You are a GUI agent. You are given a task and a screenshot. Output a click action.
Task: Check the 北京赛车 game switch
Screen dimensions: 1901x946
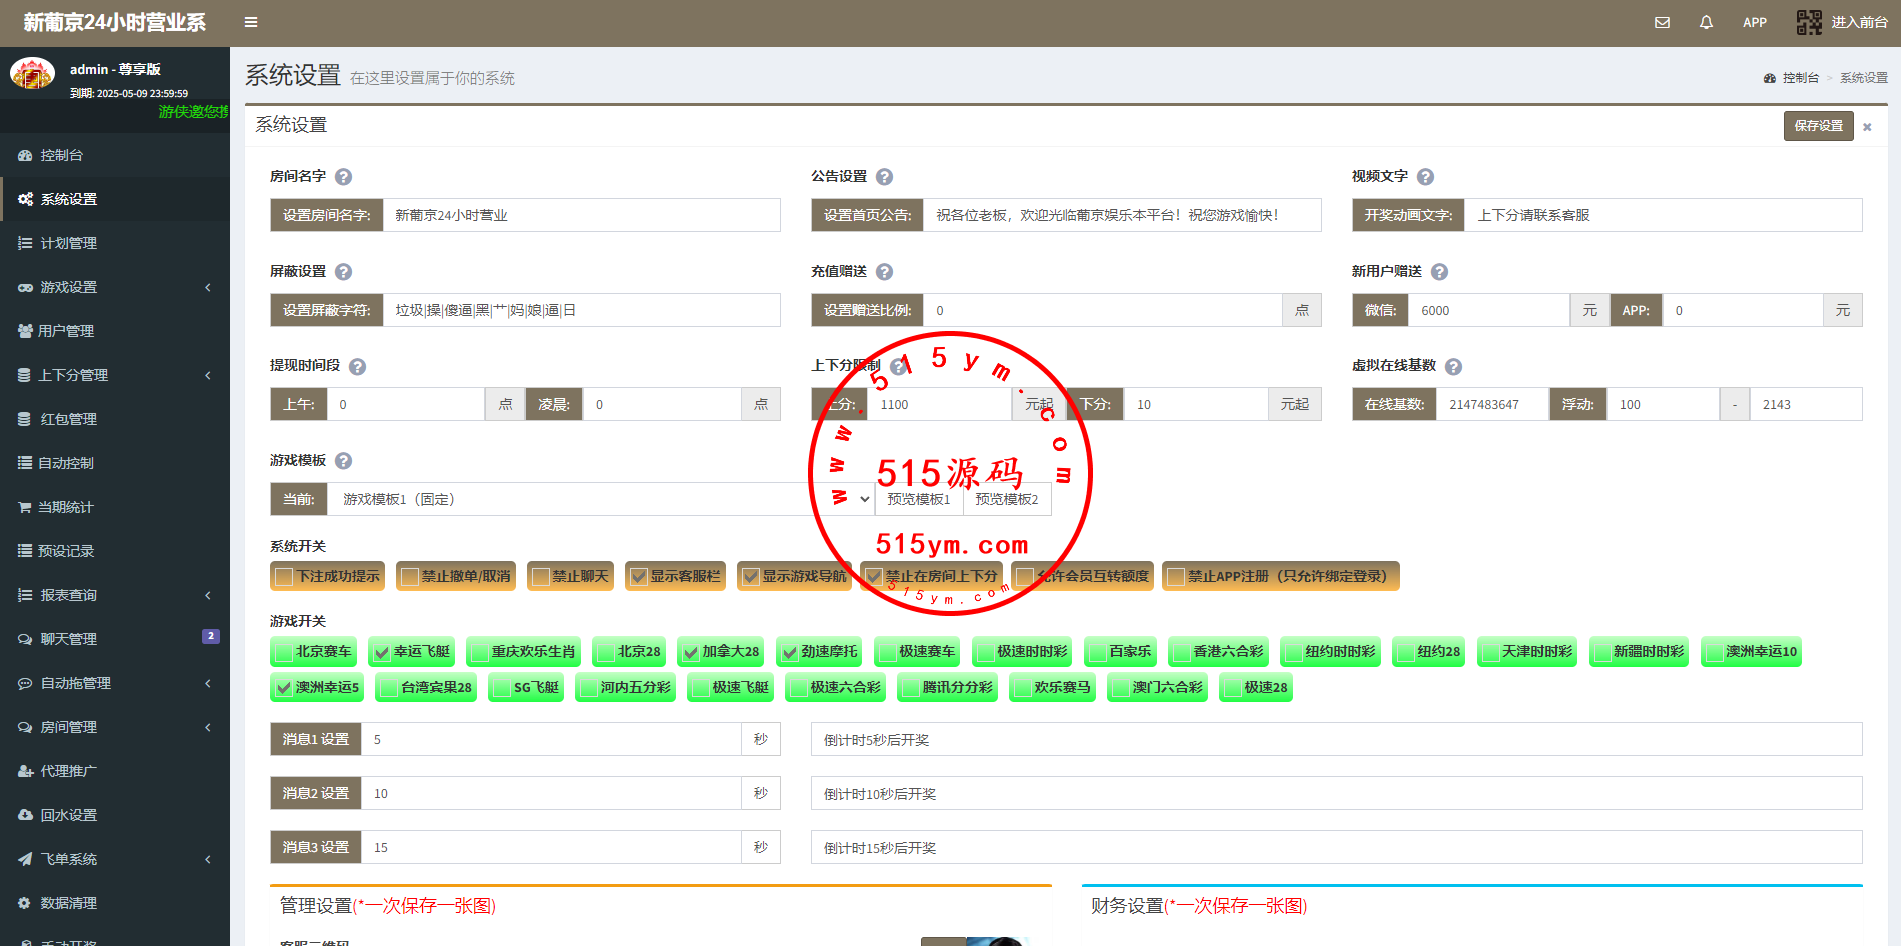click(x=283, y=652)
